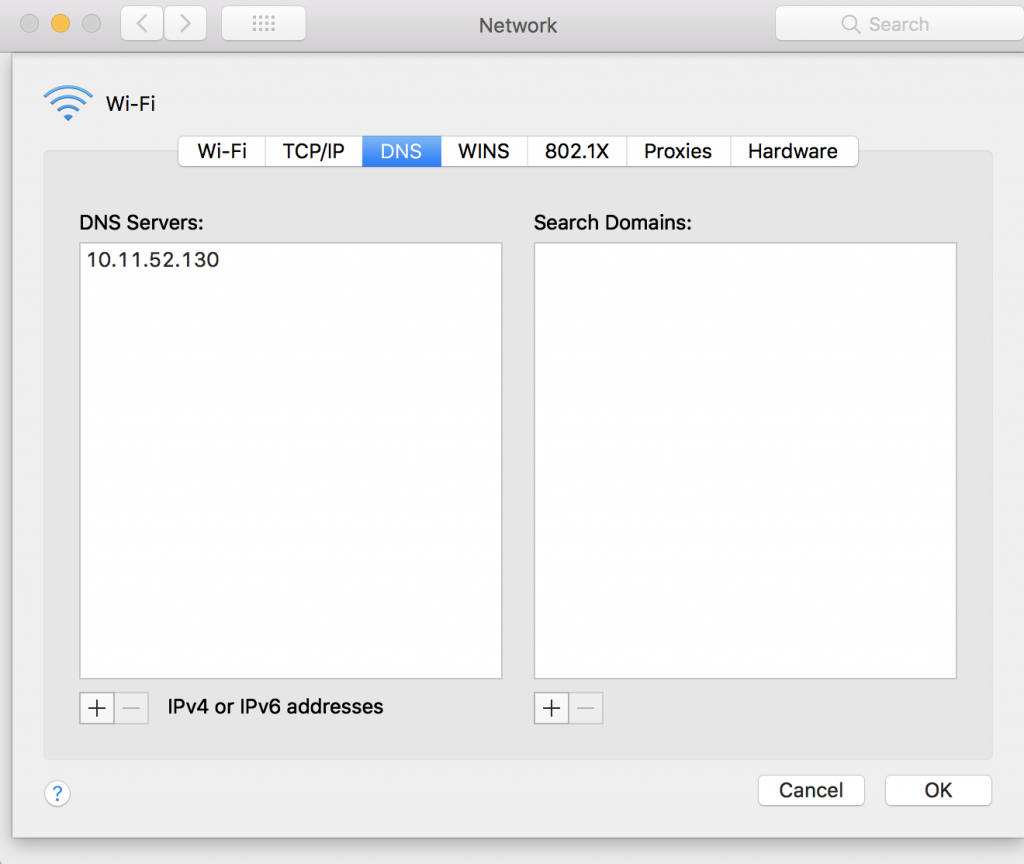Add a DNS server with plus button

point(97,709)
